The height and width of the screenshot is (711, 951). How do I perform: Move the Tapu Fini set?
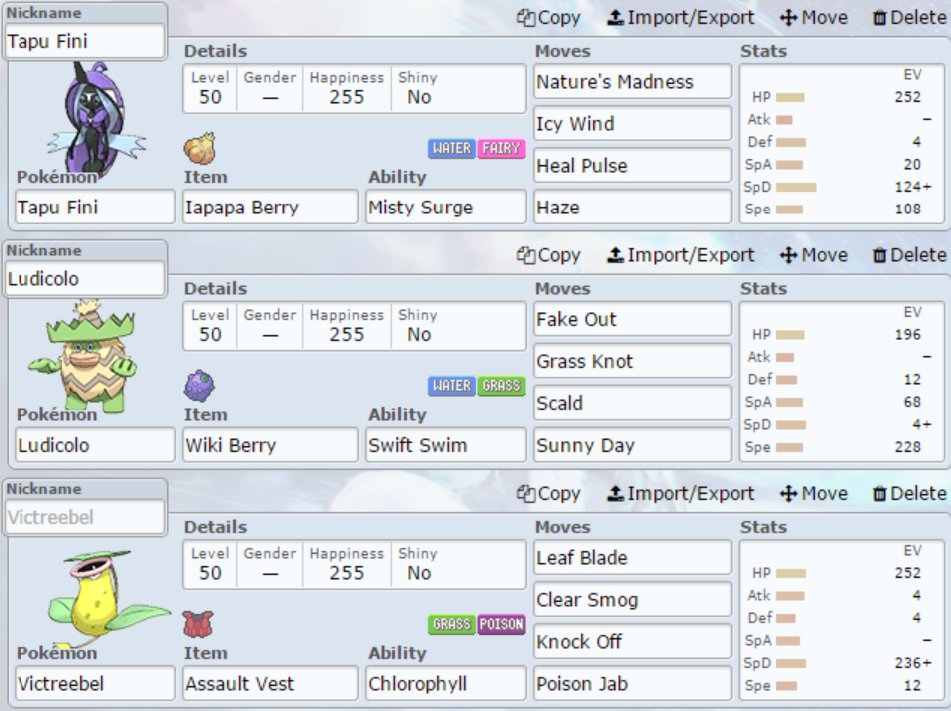[x=814, y=18]
